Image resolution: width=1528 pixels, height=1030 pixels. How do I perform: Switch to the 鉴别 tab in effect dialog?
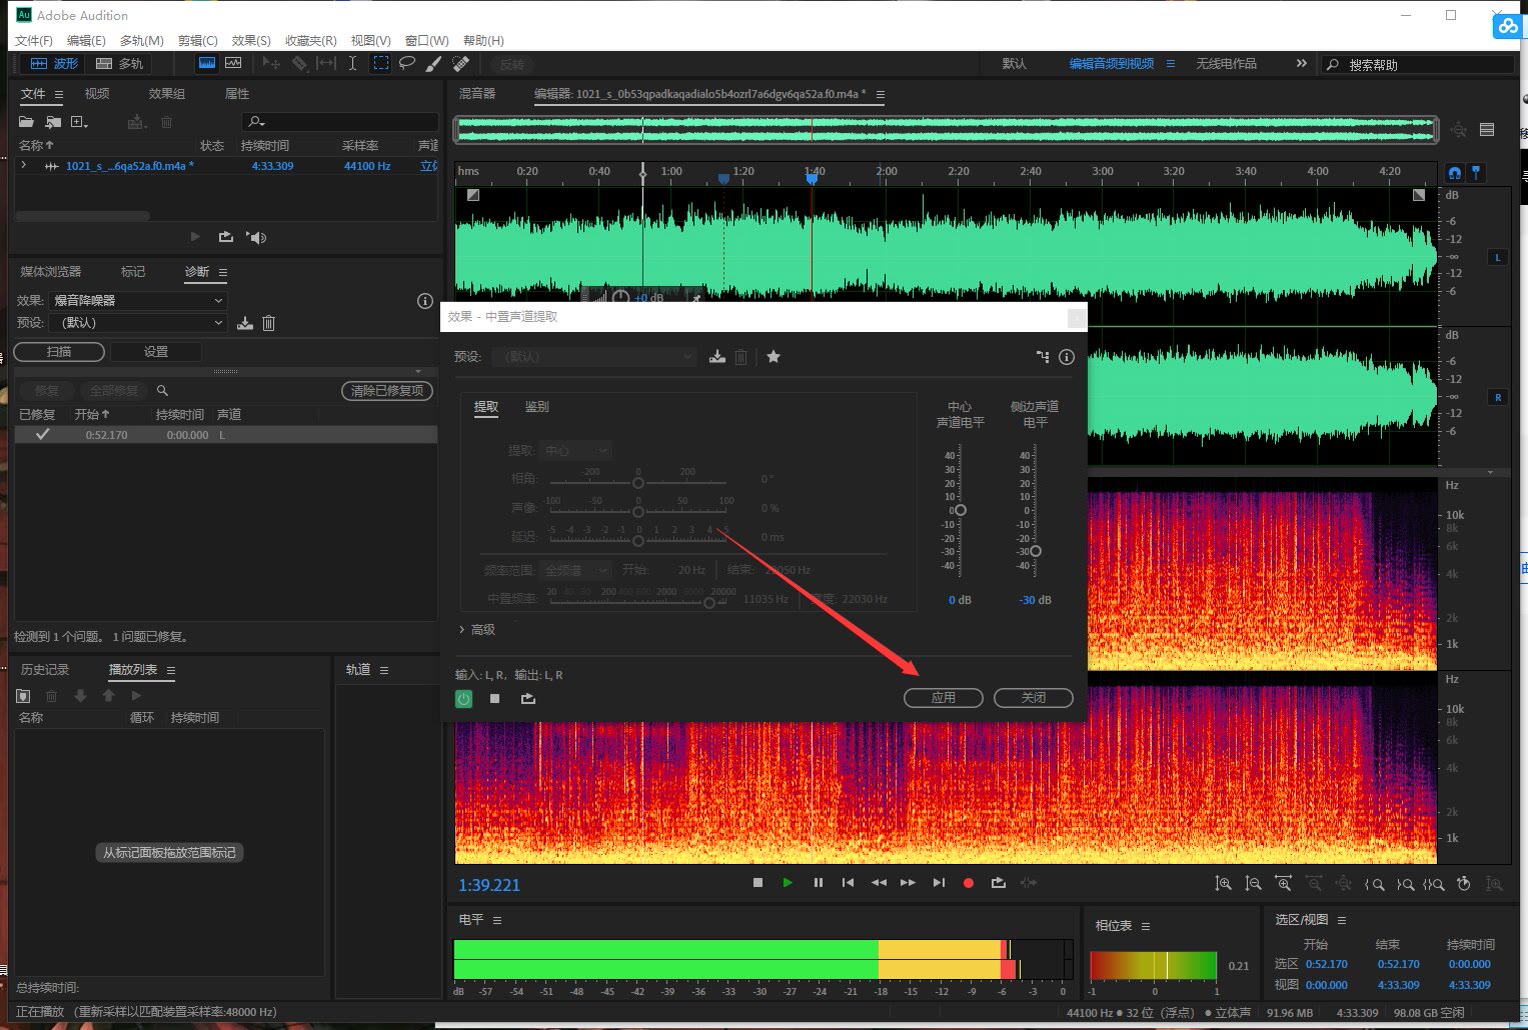coord(537,406)
